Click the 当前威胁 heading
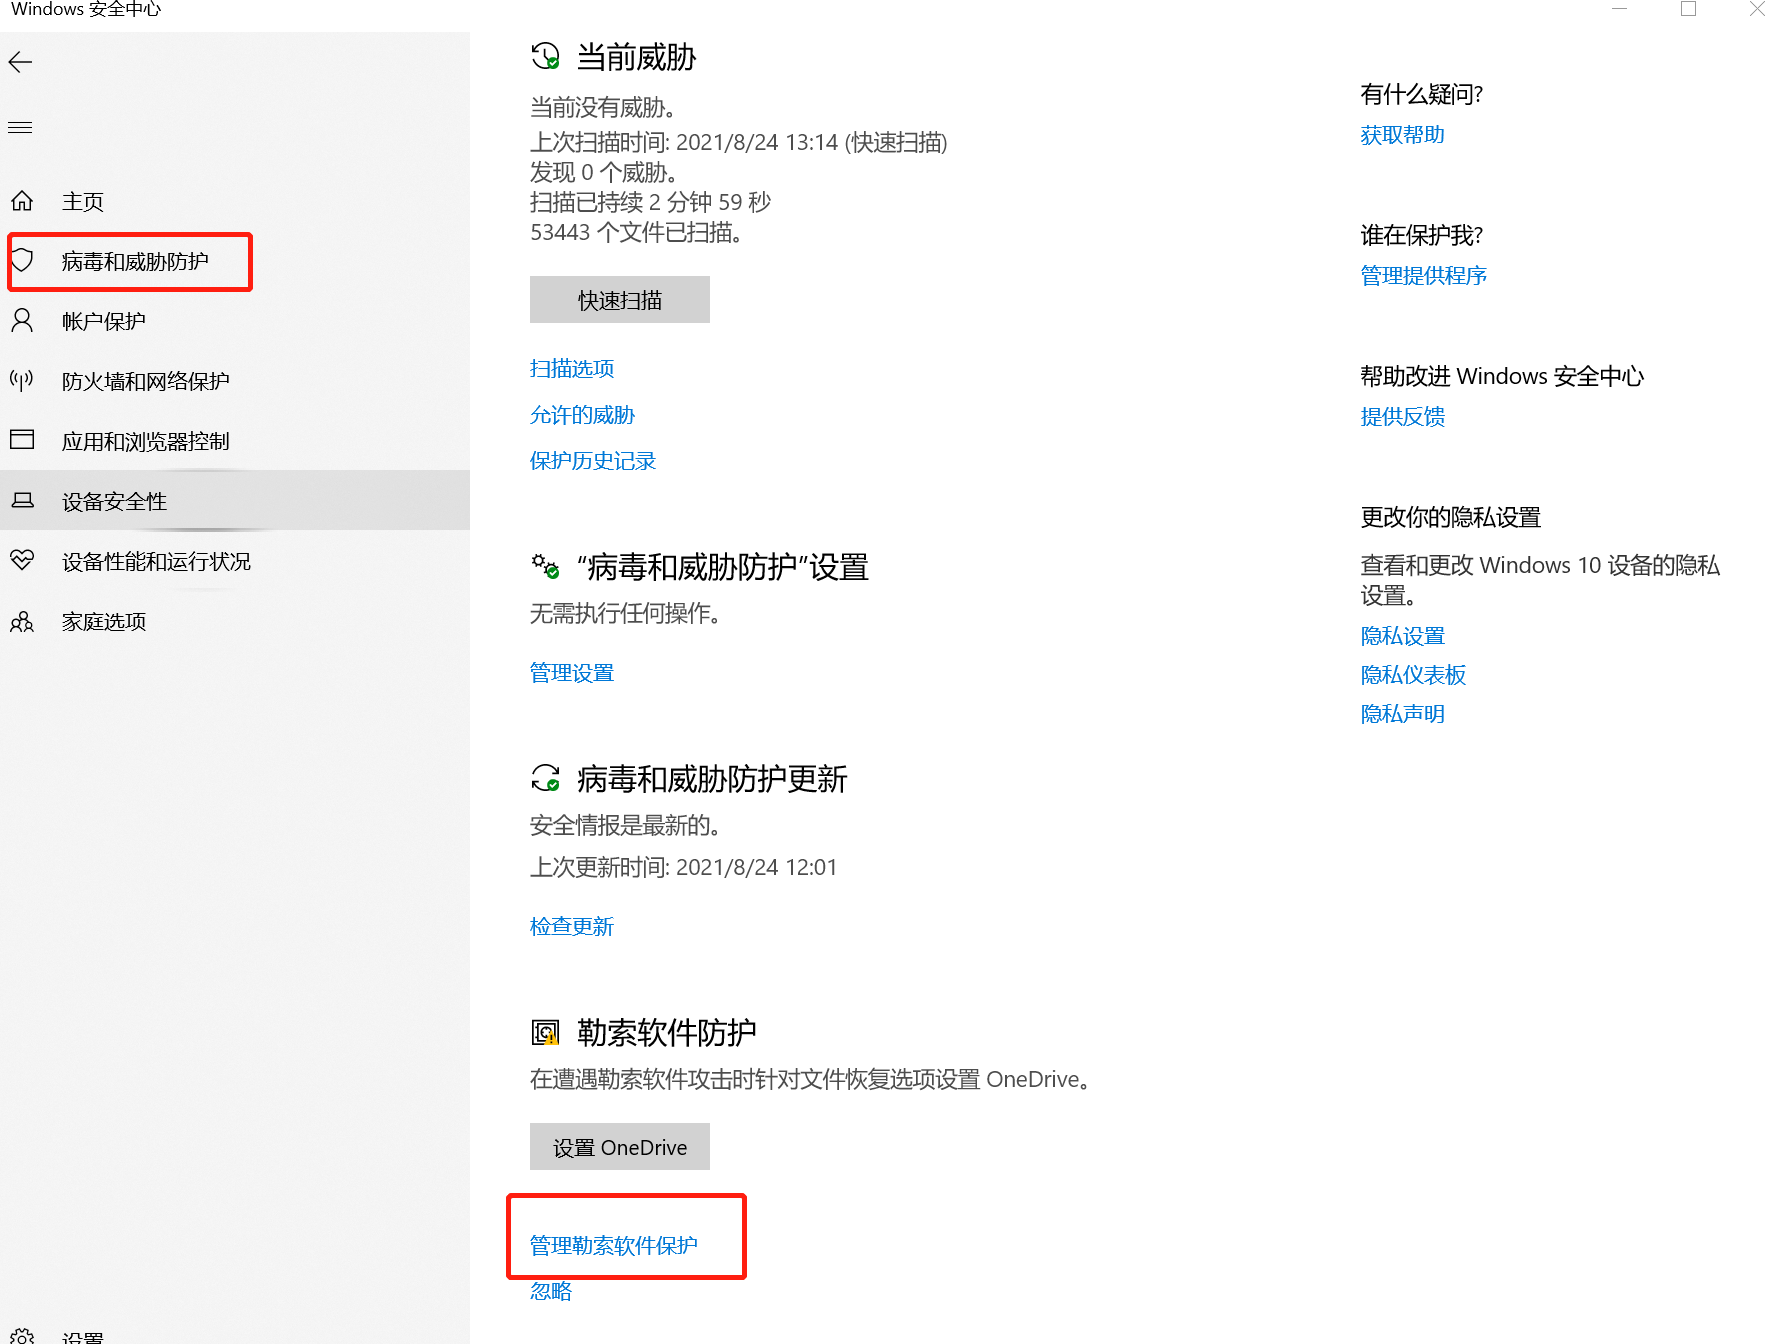The image size is (1773, 1344). [x=636, y=57]
